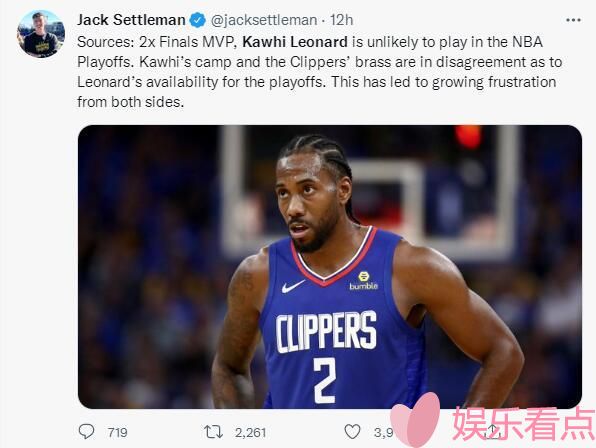Click the reply speech bubble icon

point(86,432)
